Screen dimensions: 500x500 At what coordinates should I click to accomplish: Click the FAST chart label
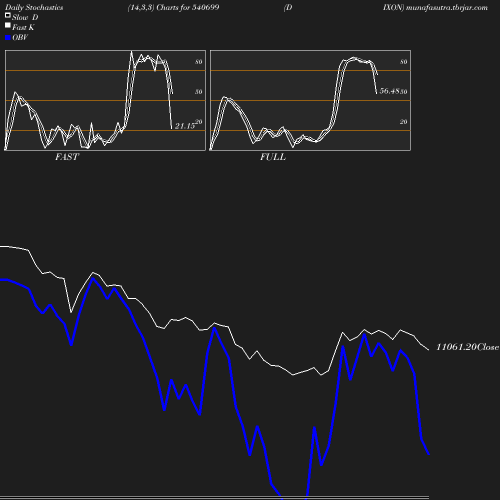click(x=67, y=157)
